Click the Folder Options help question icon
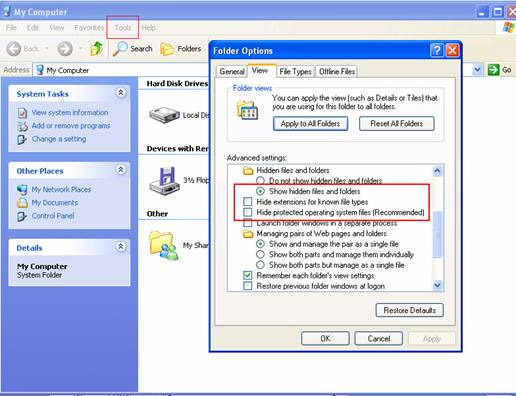 click(x=437, y=51)
